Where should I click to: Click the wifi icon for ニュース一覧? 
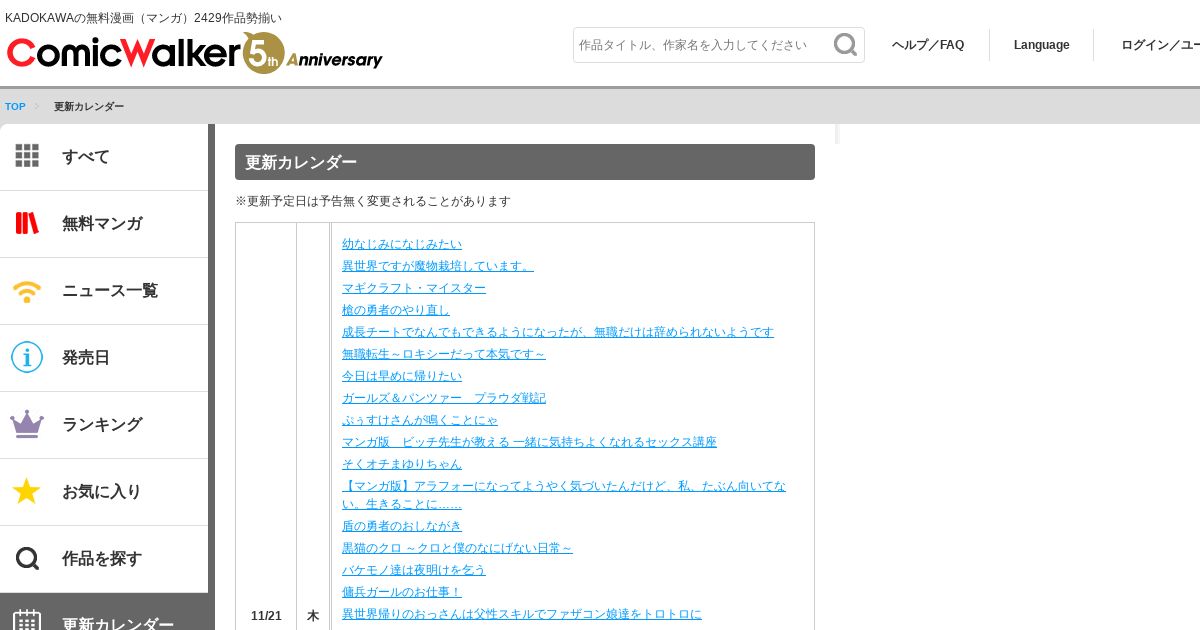tap(27, 291)
